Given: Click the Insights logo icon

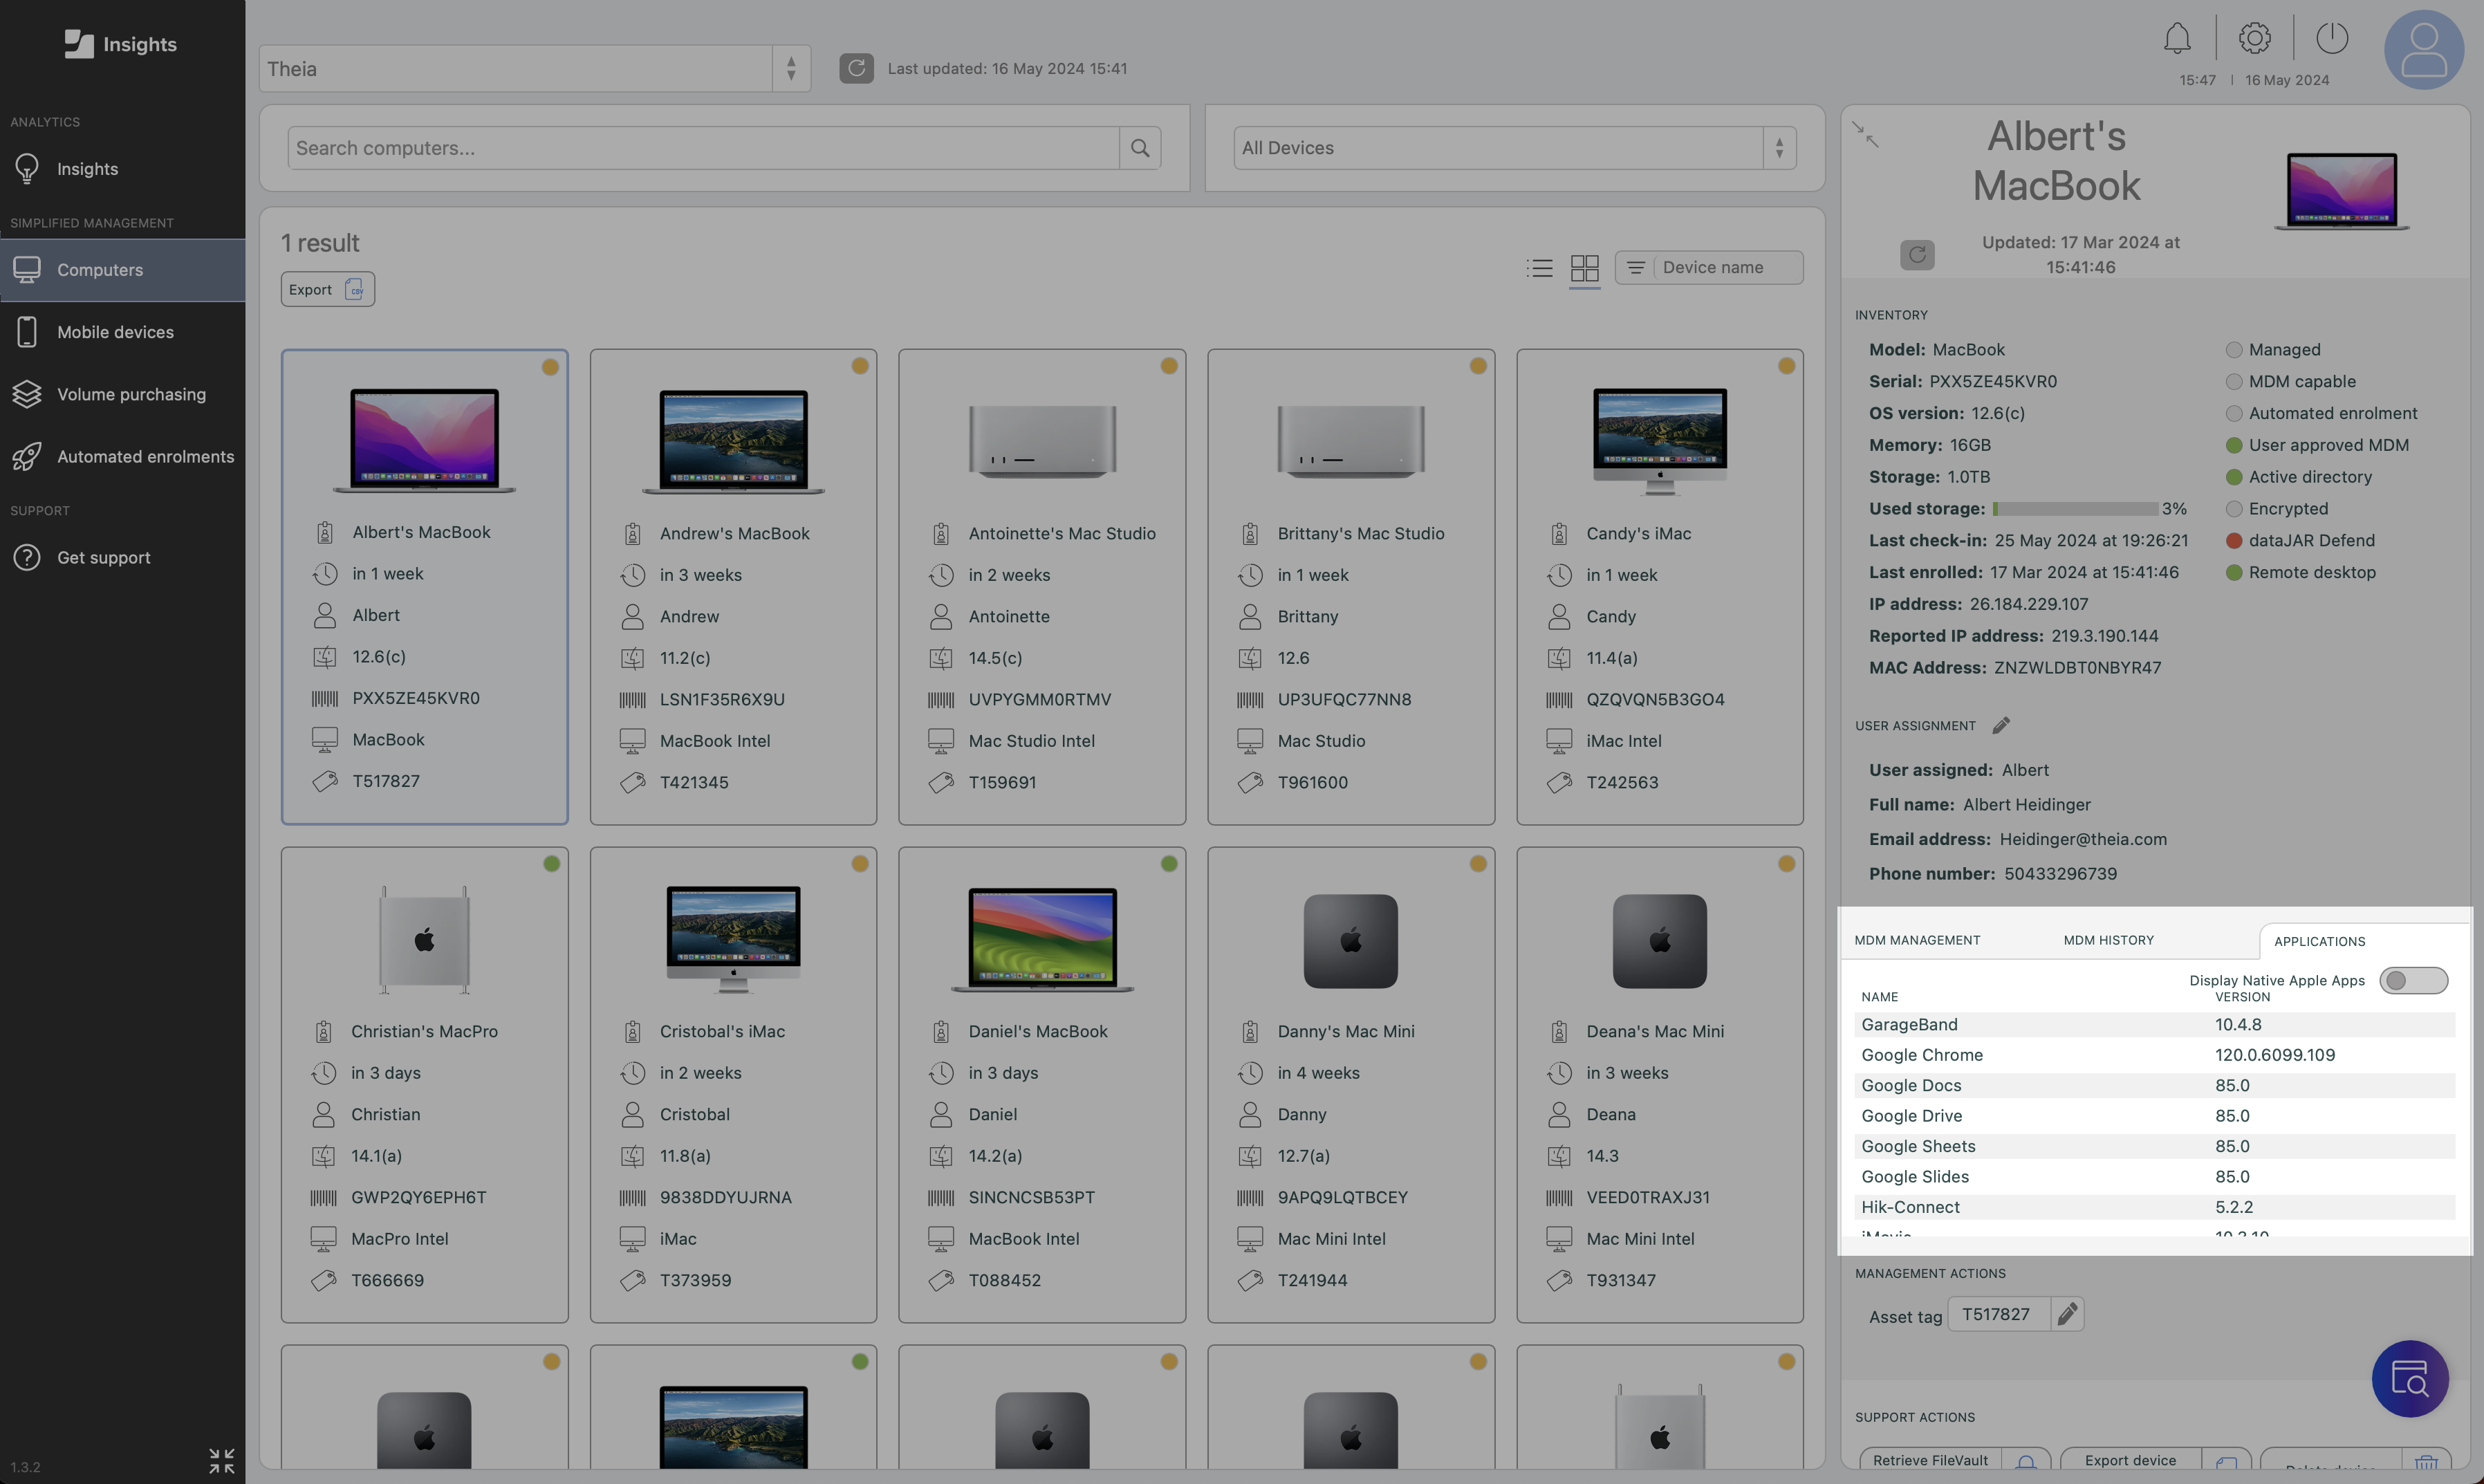Looking at the screenshot, I should tap(78, 44).
